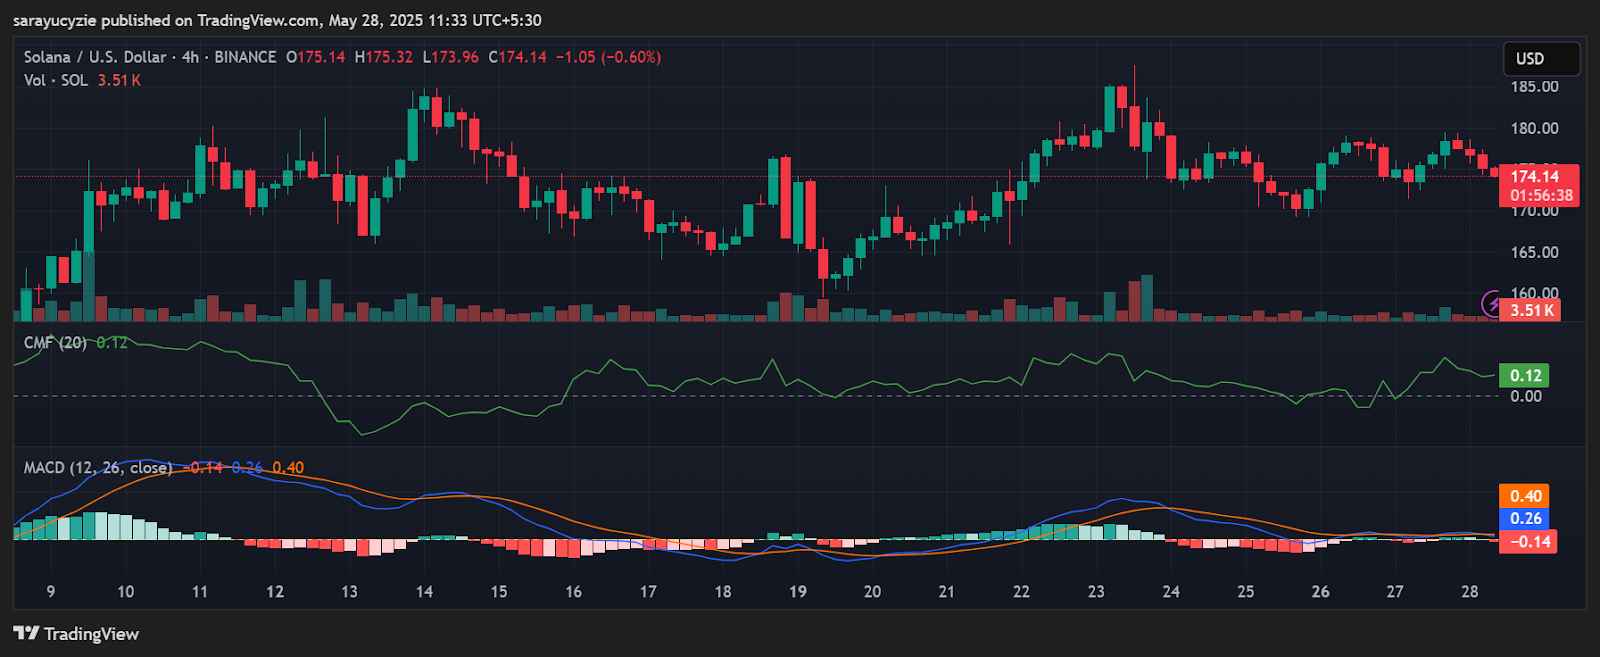Click the publisher line mentioning TradingView.com
The image size is (1600, 657).
(278, 20)
